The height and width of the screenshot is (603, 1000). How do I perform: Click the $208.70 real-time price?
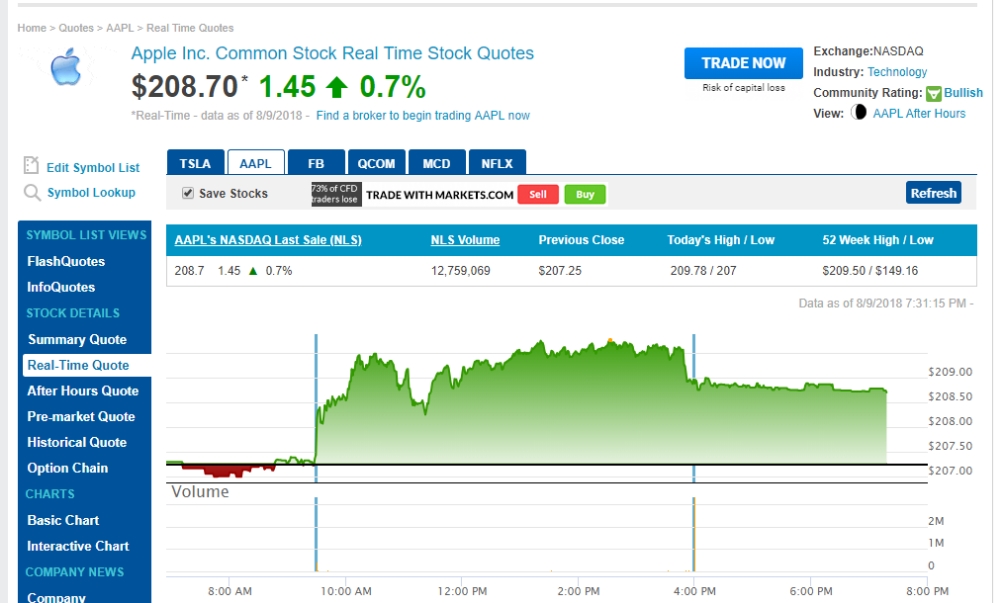pyautogui.click(x=184, y=87)
